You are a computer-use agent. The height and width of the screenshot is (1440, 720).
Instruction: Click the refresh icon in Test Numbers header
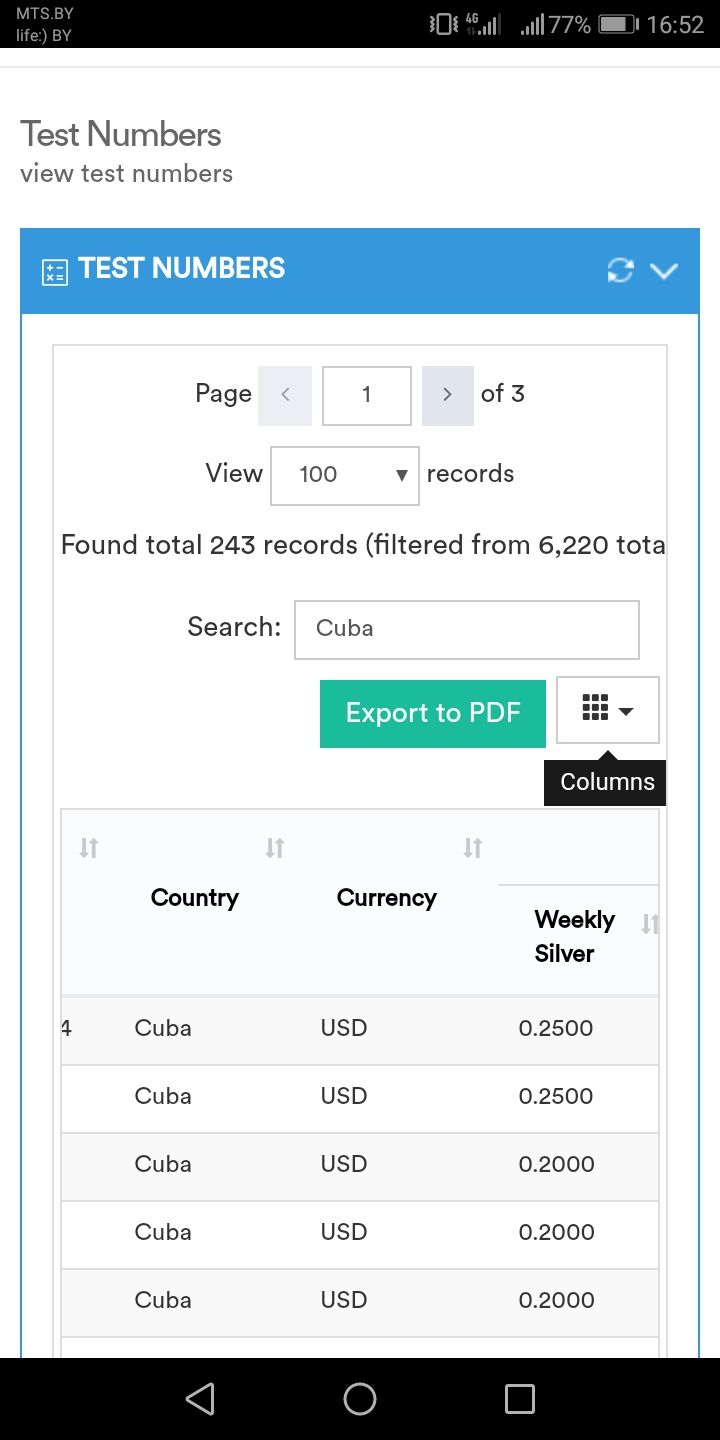[620, 270]
